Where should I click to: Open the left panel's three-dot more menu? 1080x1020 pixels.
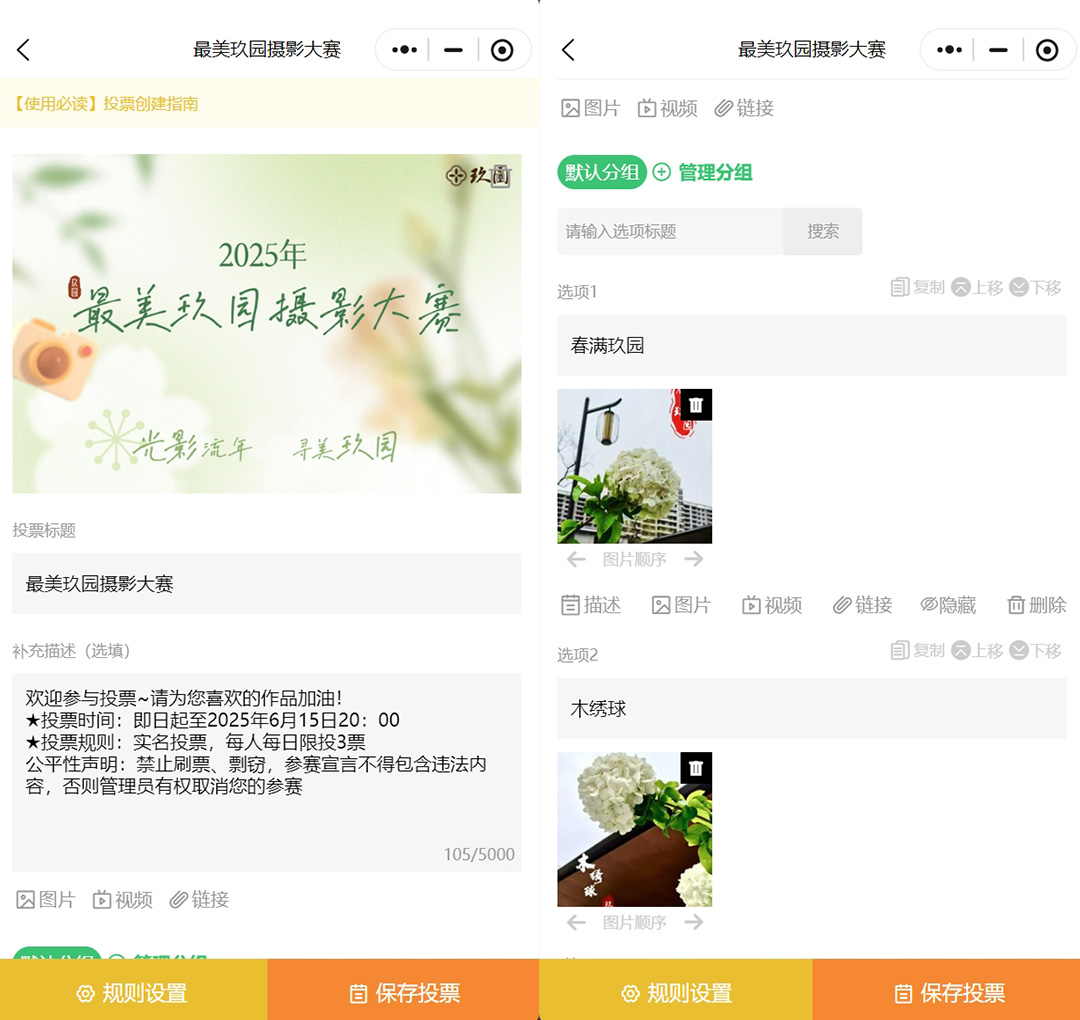pyautogui.click(x=404, y=50)
